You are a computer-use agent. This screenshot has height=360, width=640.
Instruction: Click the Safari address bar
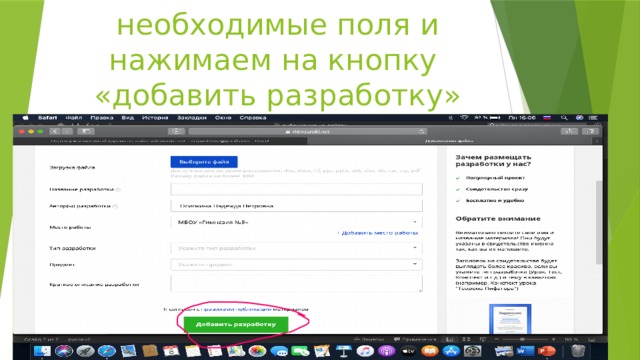click(x=307, y=131)
